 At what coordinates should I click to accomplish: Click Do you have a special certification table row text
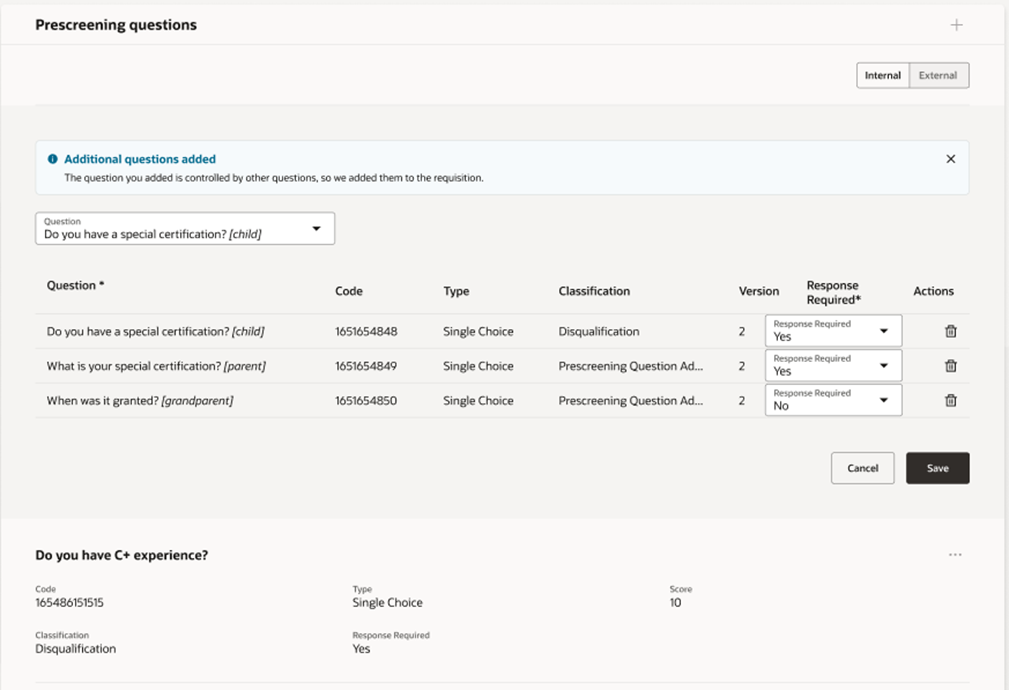point(155,331)
